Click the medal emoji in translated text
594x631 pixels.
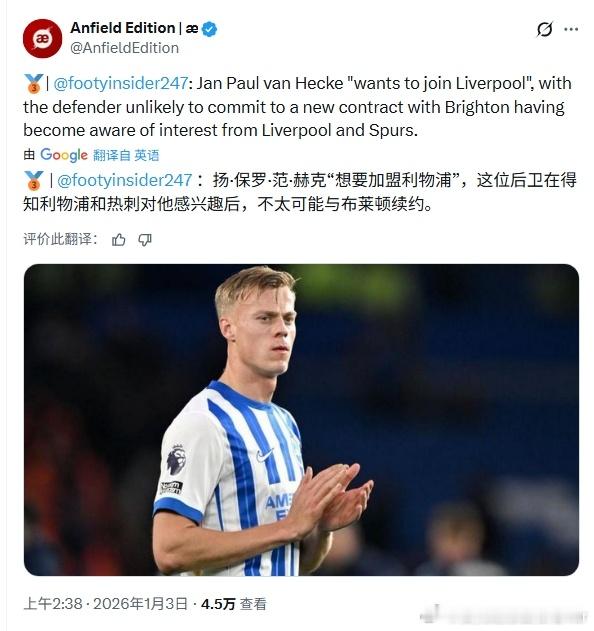34,180
